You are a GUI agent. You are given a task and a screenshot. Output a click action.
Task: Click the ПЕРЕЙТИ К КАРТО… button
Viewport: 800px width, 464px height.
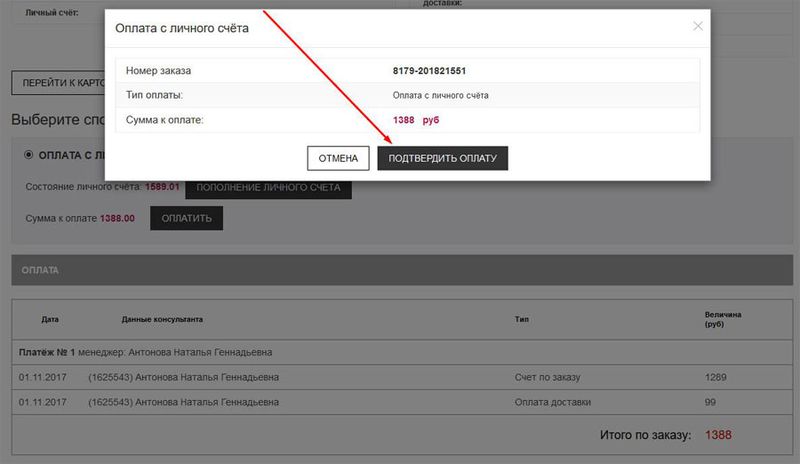click(x=58, y=83)
